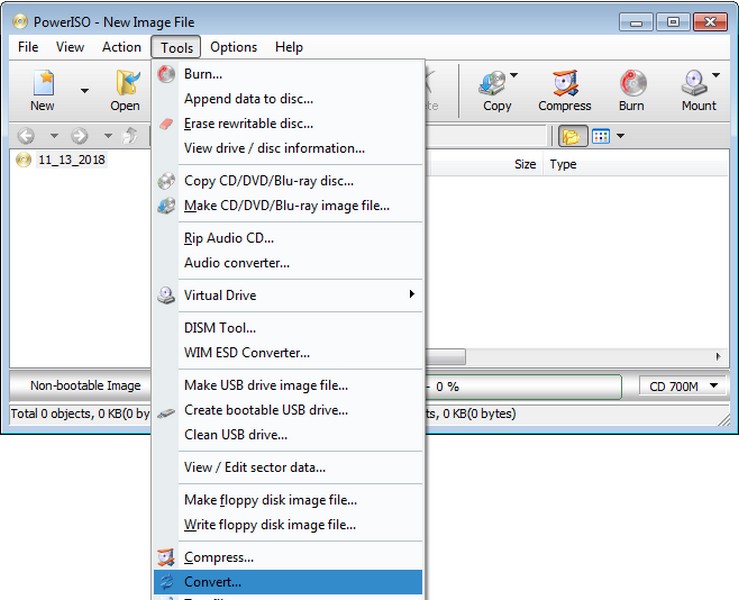The height and width of the screenshot is (600, 739).
Task: Open the view mode dropdown arrow
Action: pos(621,136)
